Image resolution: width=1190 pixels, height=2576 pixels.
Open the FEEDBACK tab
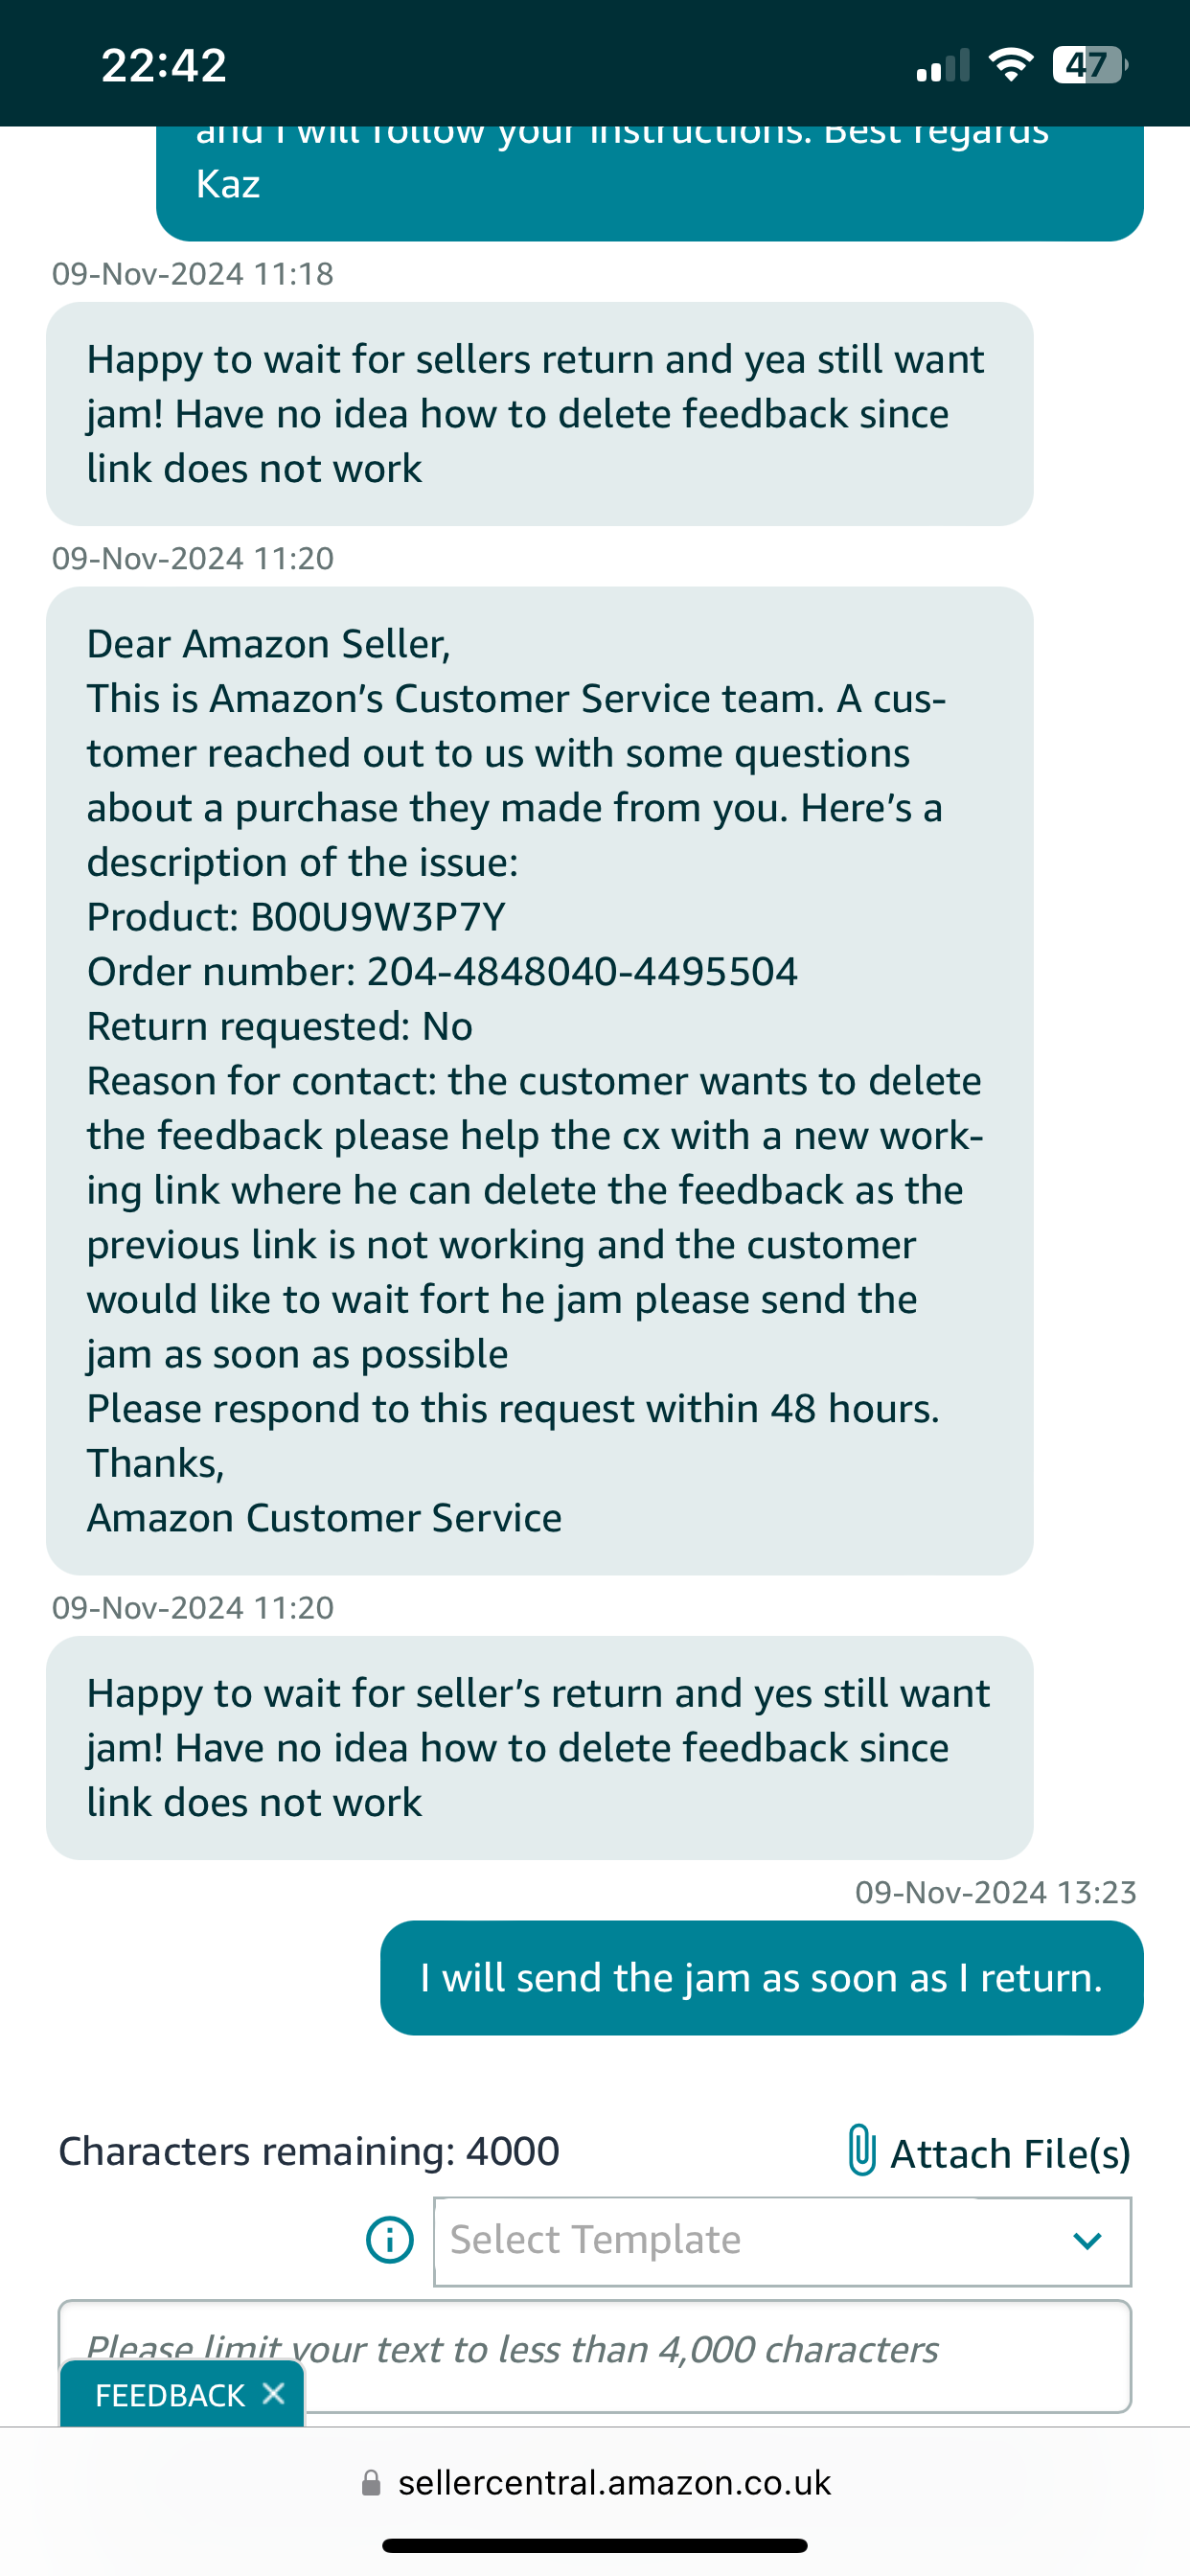pyautogui.click(x=170, y=2395)
